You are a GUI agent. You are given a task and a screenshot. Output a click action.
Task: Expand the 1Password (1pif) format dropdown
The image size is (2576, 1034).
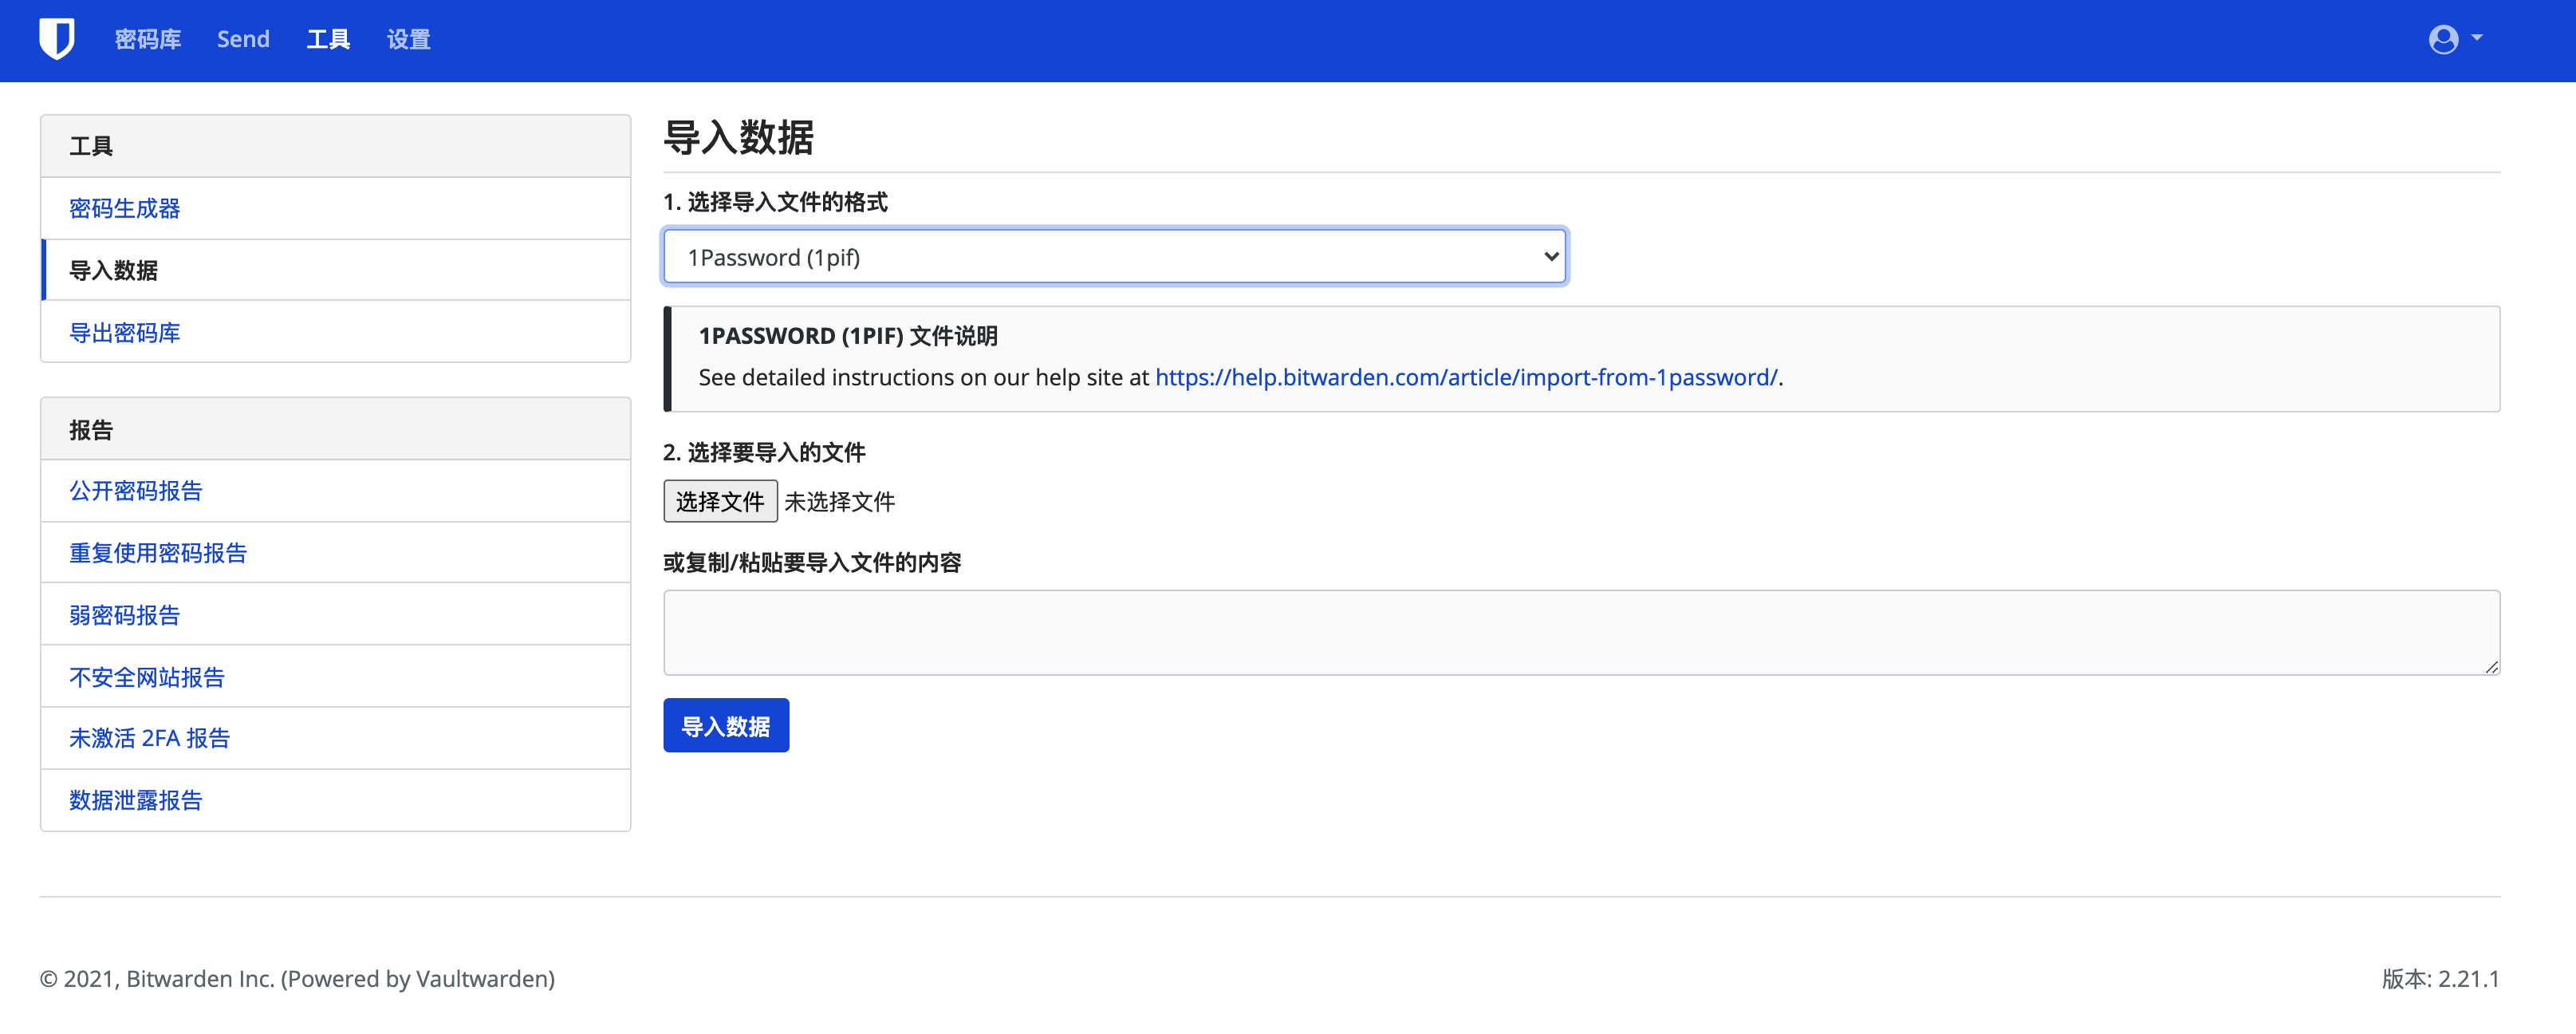tap(1115, 257)
